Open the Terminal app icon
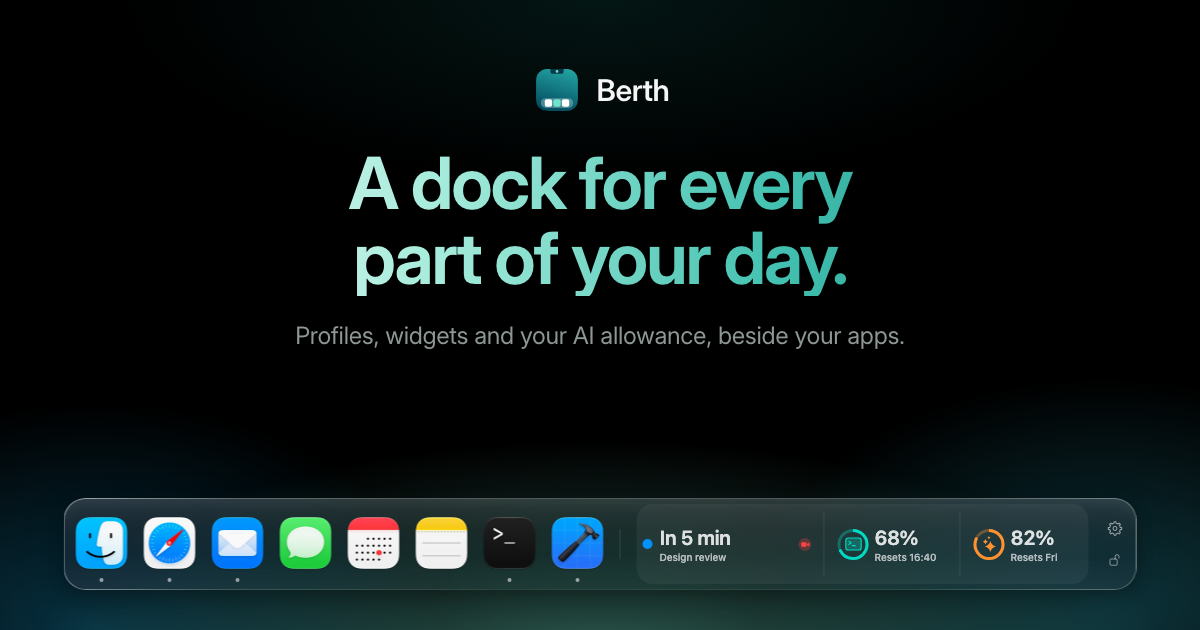Image resolution: width=1200 pixels, height=630 pixels. tap(510, 543)
